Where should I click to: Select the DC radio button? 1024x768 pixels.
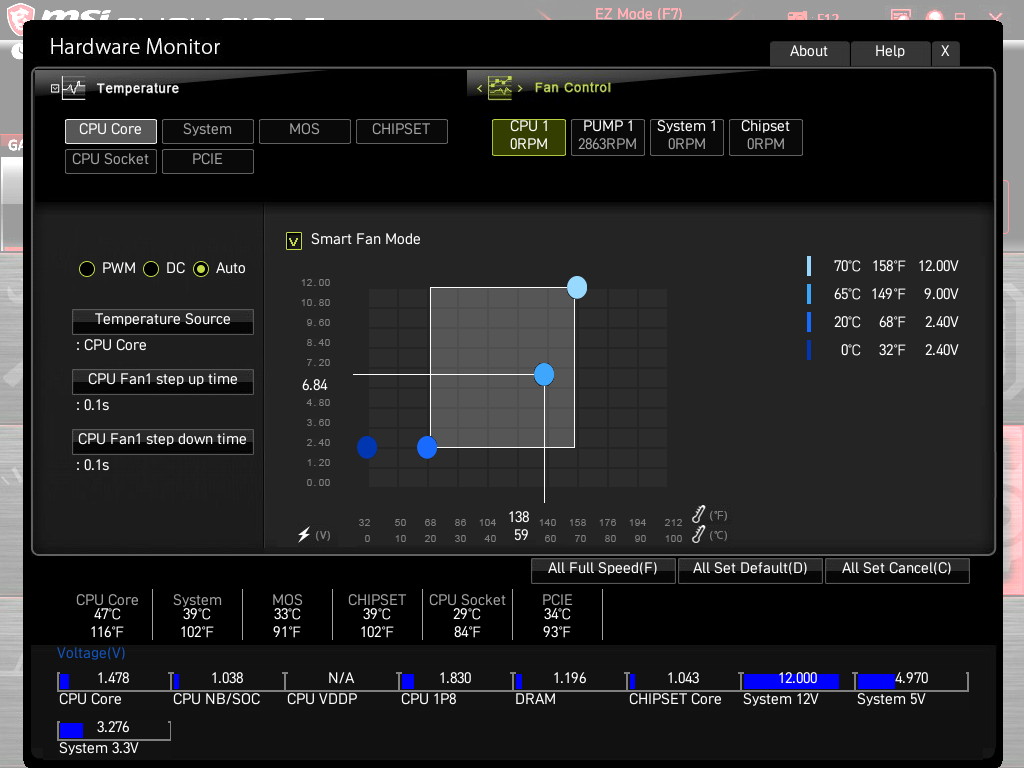pyautogui.click(x=151, y=268)
